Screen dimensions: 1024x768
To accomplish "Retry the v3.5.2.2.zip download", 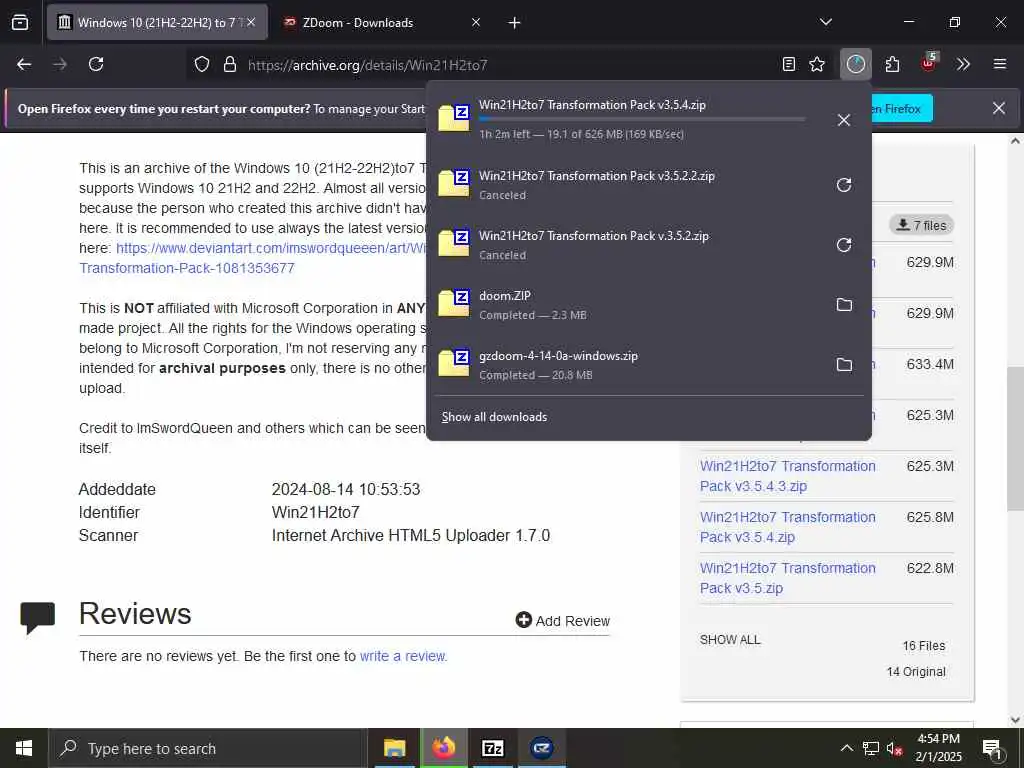I will coord(844,185).
